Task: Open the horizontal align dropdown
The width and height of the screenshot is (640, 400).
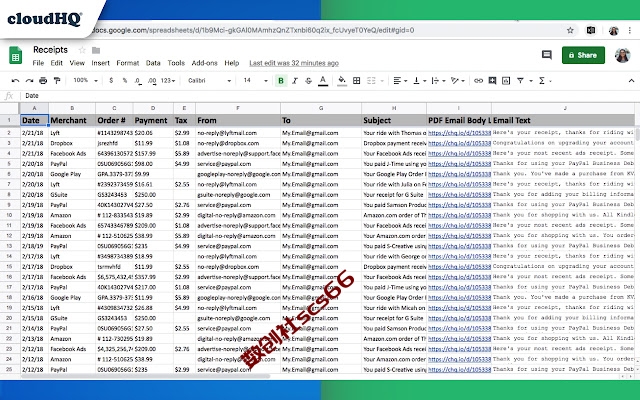Action: click(x=400, y=81)
